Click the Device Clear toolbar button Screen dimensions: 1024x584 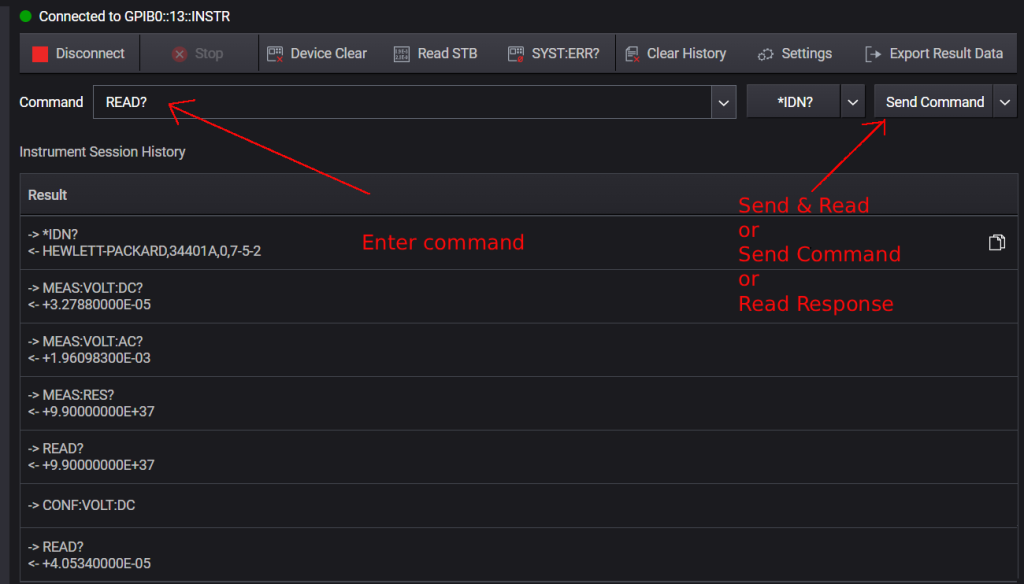(317, 54)
